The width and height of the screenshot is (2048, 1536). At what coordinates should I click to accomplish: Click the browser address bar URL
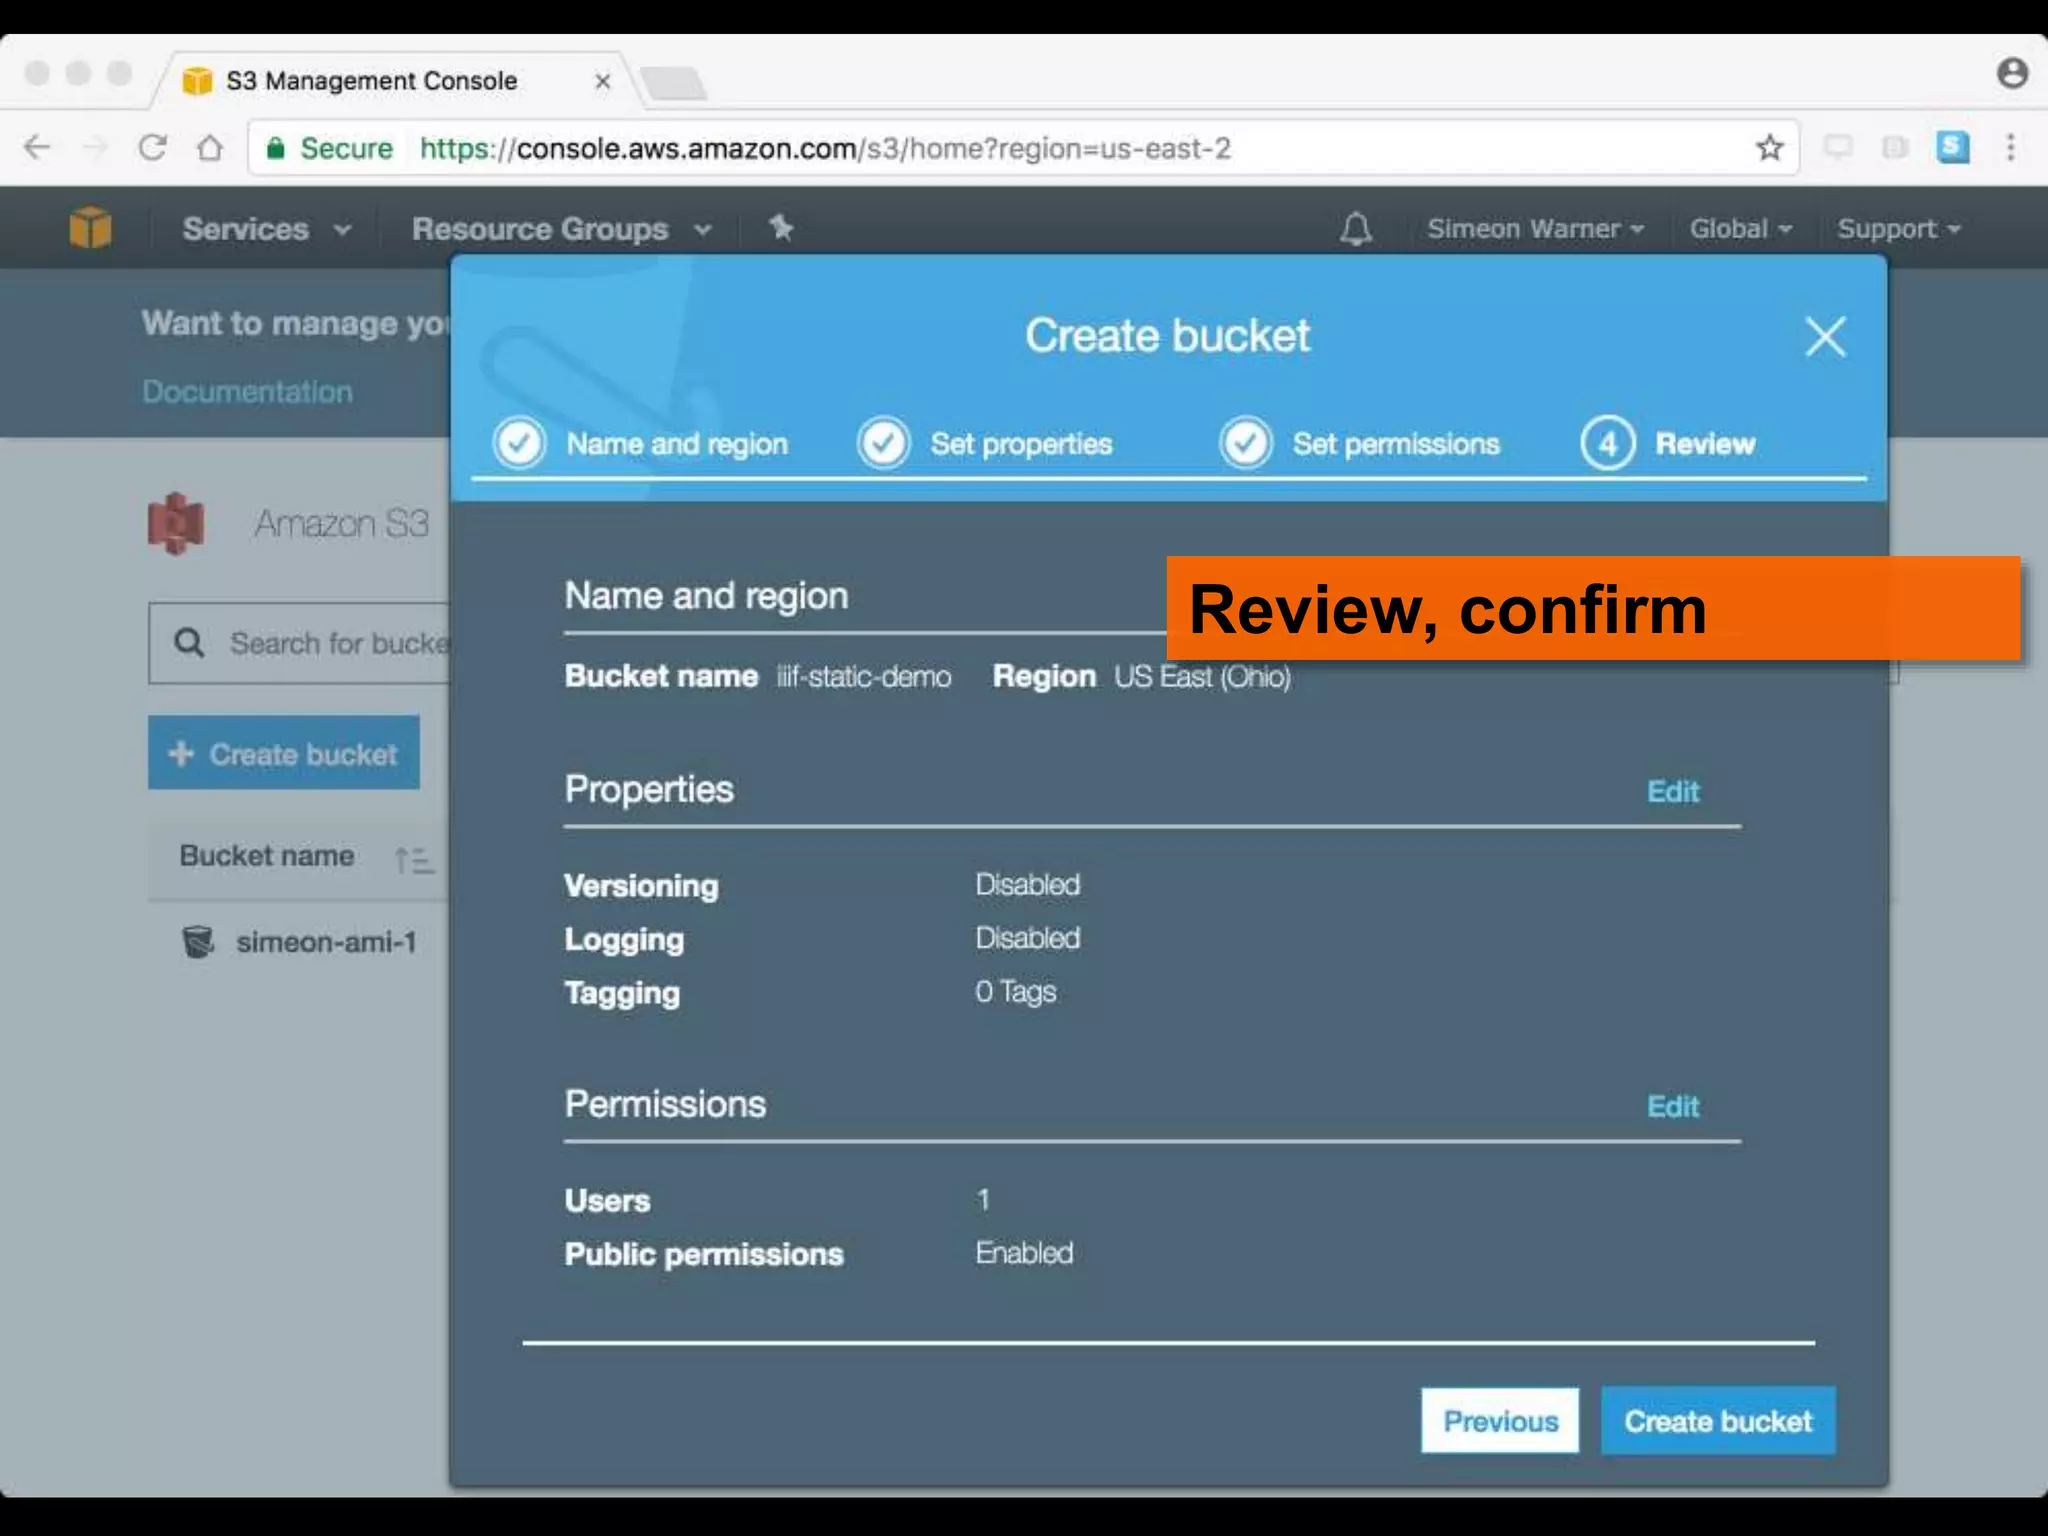click(x=825, y=148)
